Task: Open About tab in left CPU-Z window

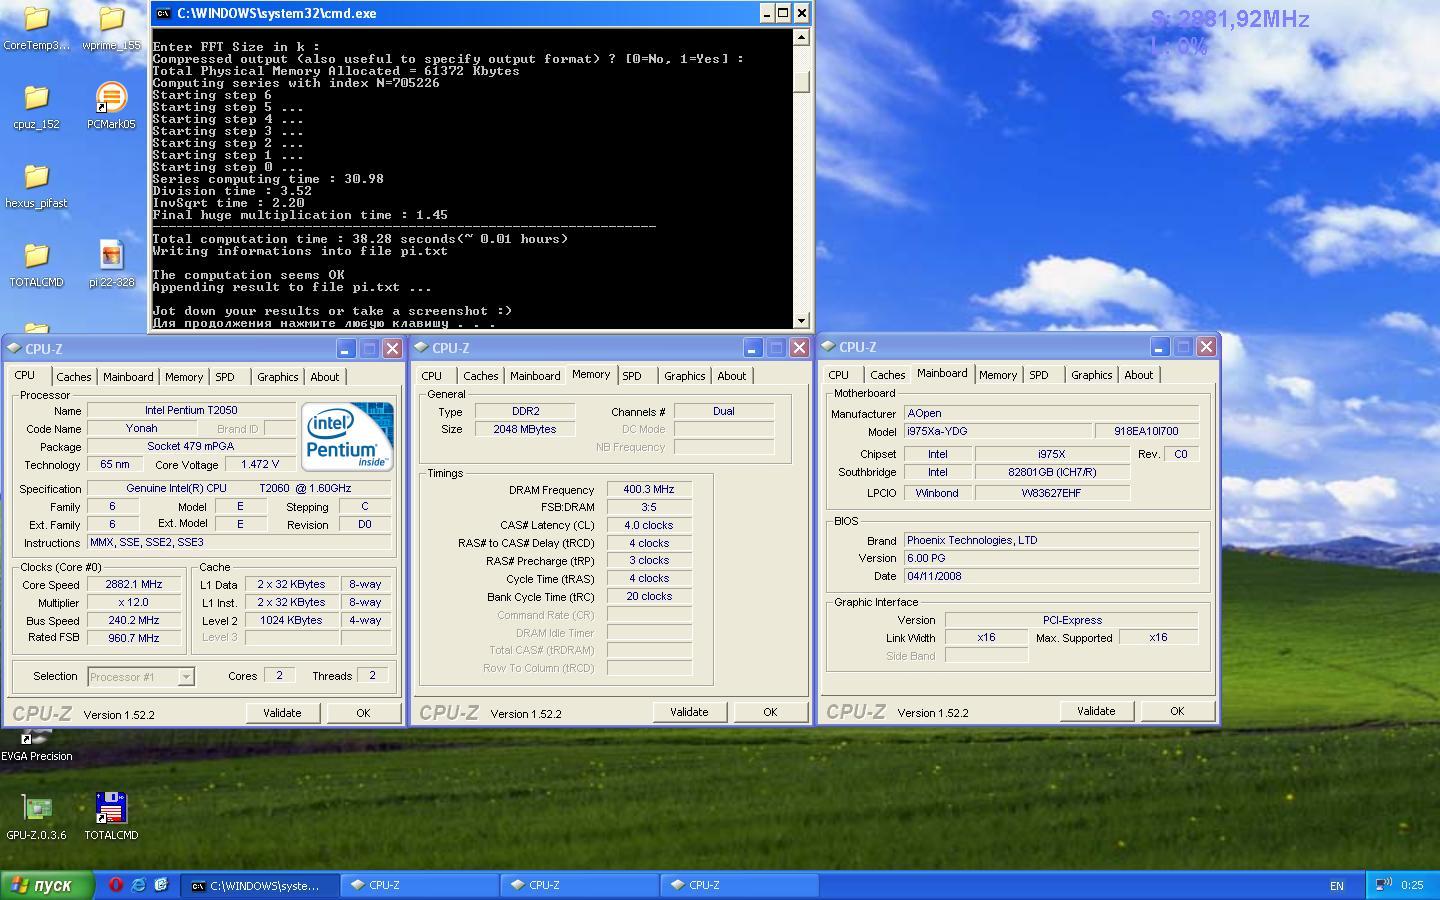Action: (324, 377)
